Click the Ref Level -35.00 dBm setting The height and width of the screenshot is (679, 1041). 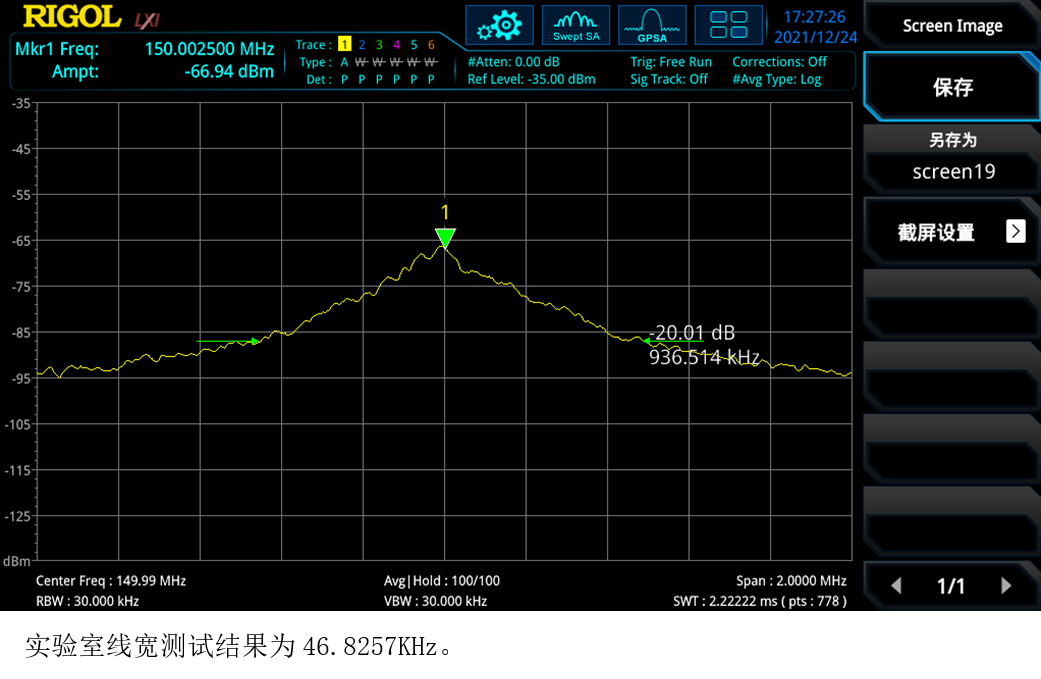click(x=531, y=79)
